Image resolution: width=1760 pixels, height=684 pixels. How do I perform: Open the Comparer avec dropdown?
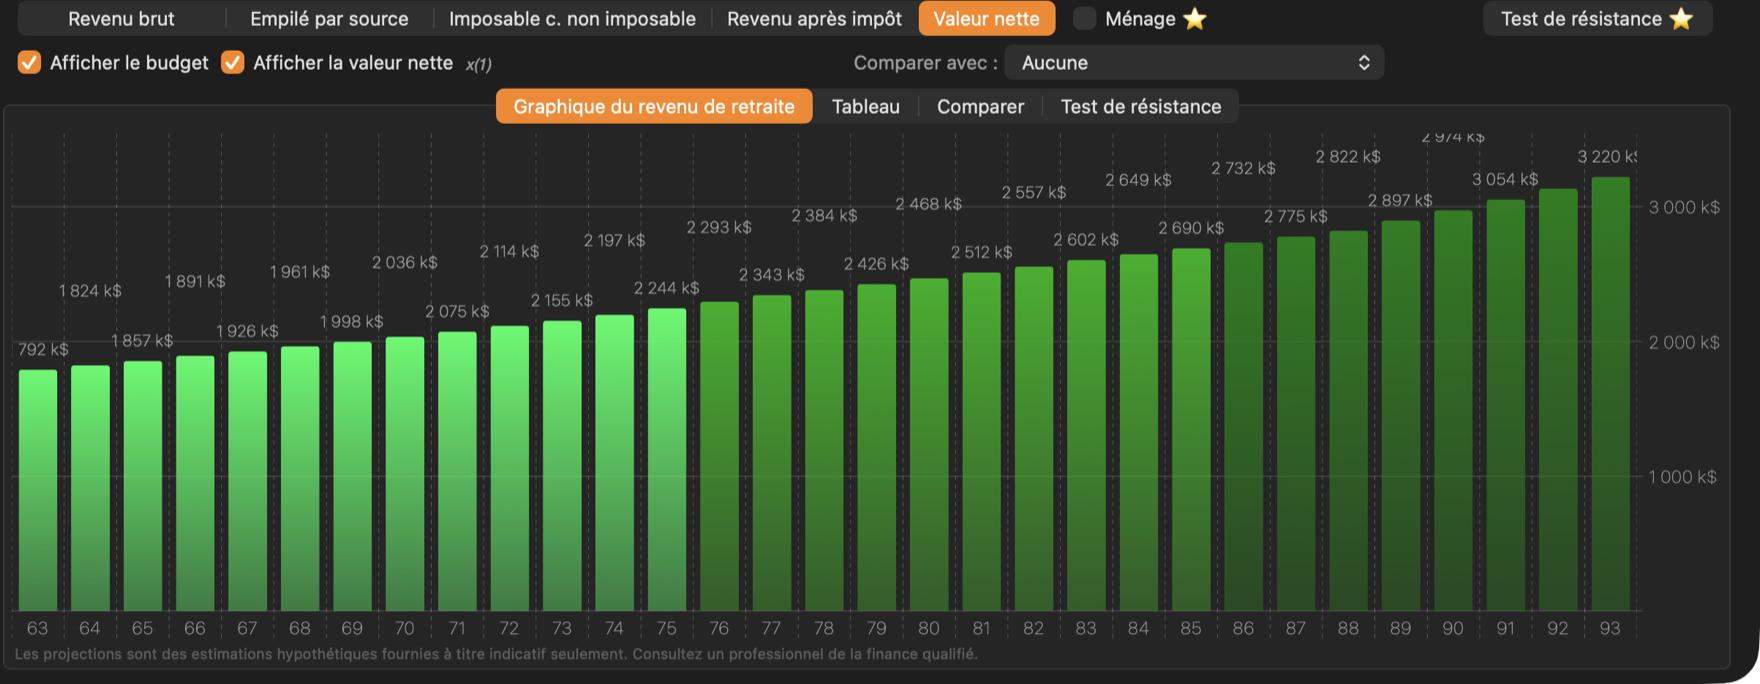pos(1194,63)
